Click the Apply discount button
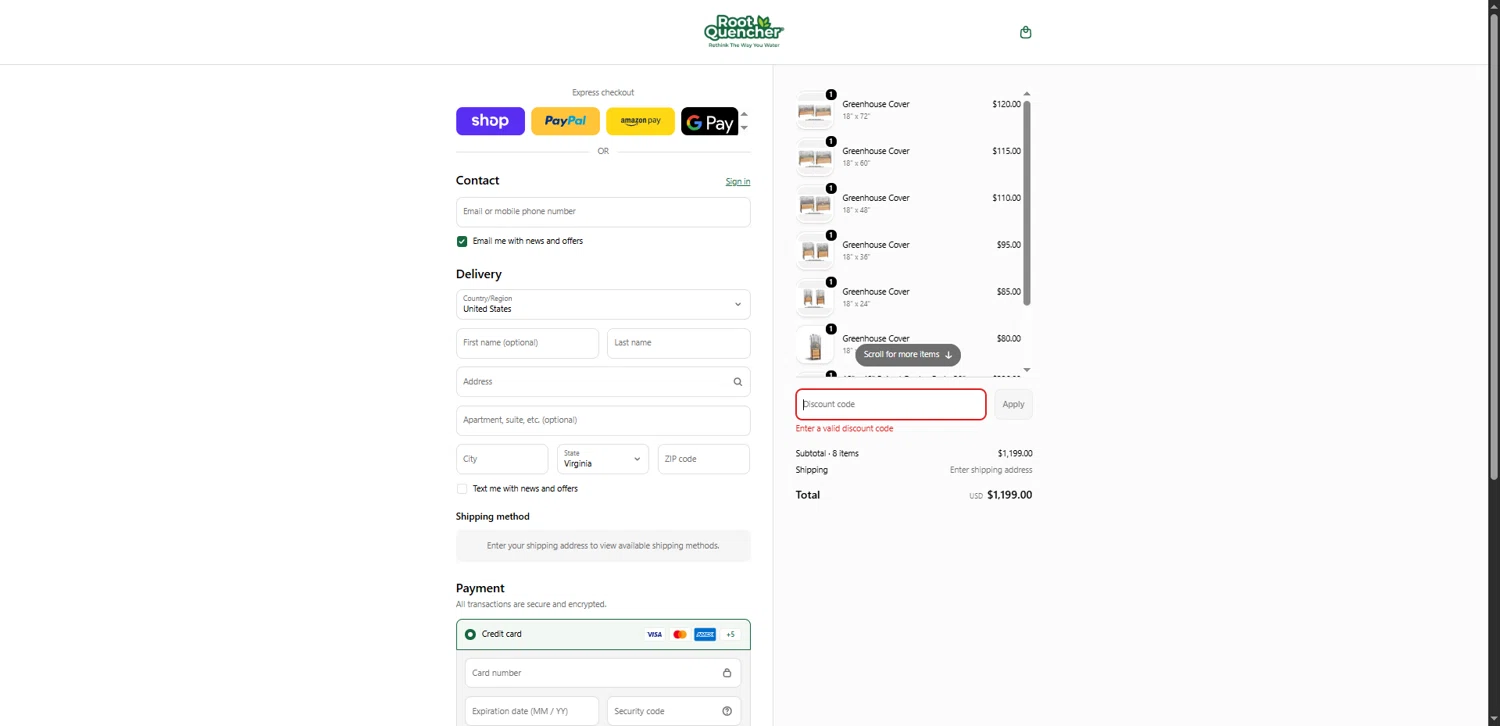The width and height of the screenshot is (1500, 726). (1013, 404)
